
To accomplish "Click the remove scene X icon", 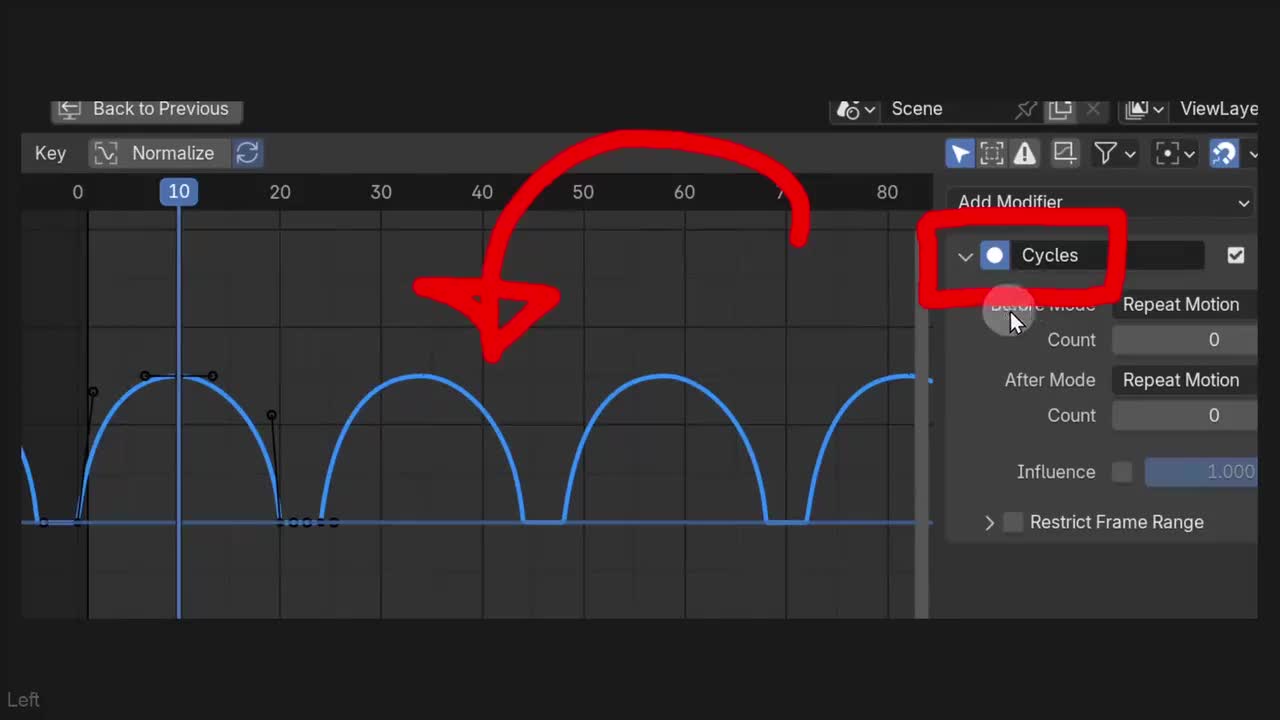I will [1093, 109].
